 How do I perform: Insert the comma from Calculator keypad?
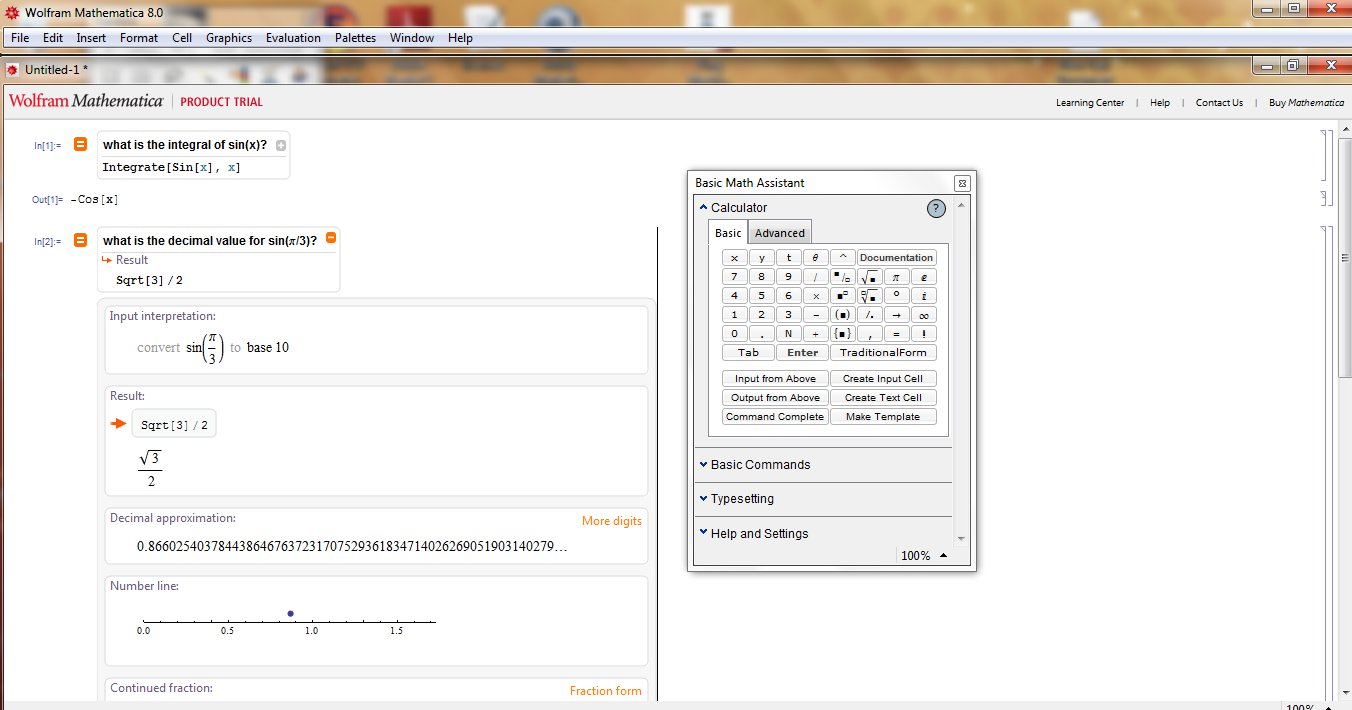pyautogui.click(x=869, y=334)
